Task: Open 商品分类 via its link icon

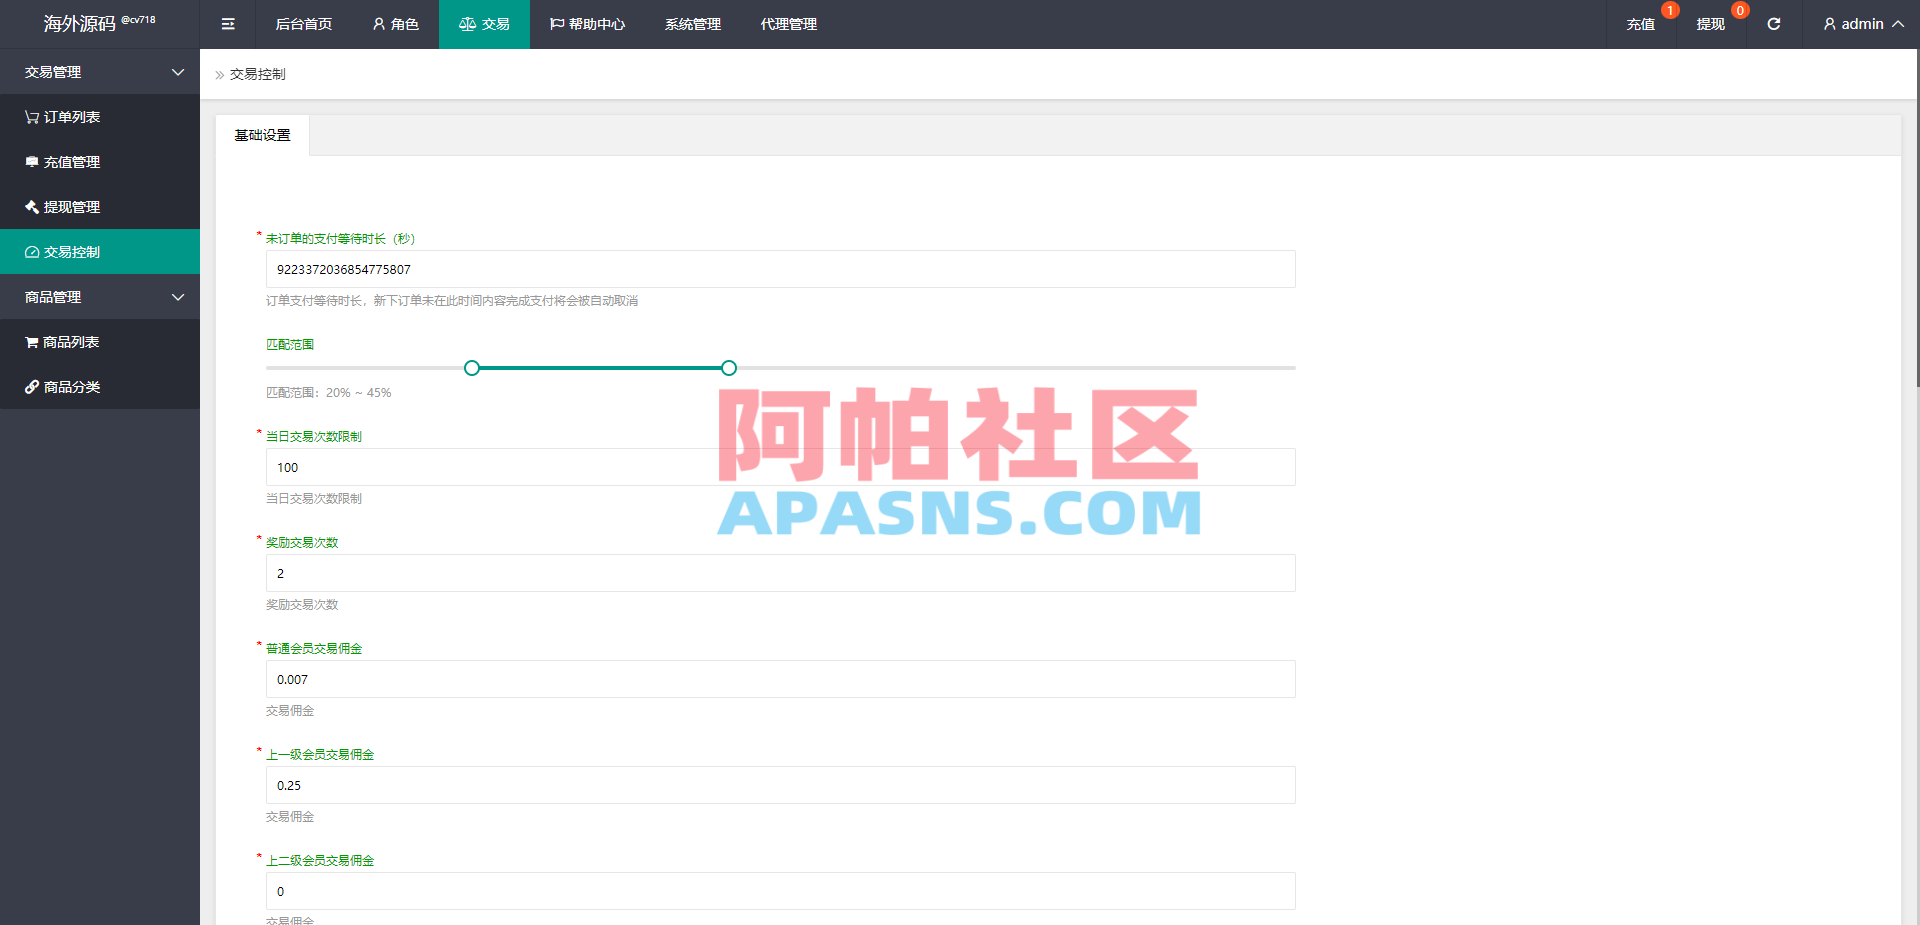Action: pyautogui.click(x=31, y=386)
